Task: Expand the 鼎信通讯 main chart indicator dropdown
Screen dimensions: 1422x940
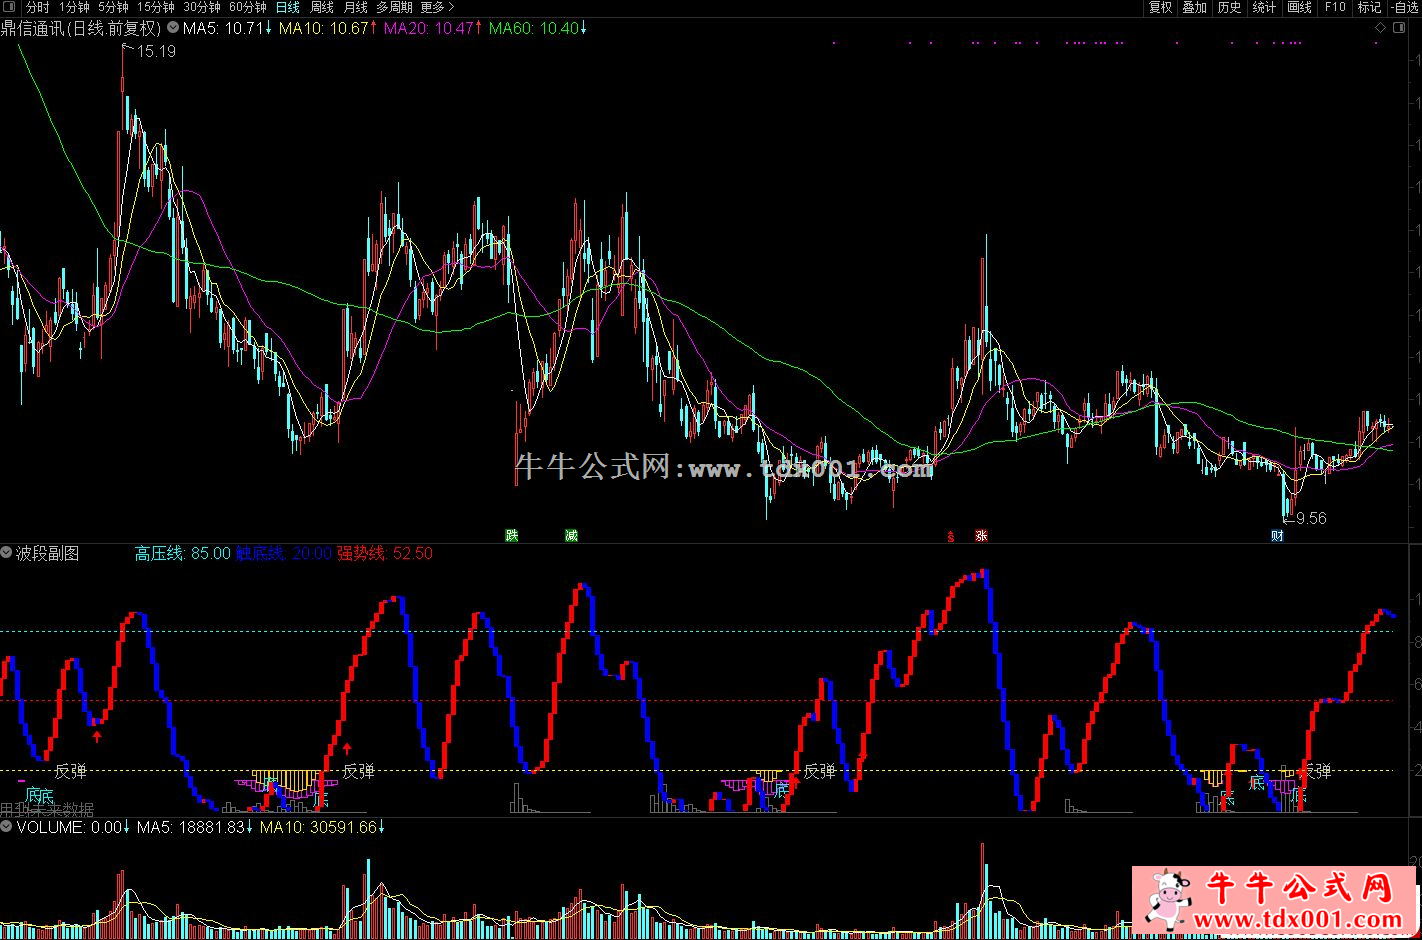Action: [174, 28]
